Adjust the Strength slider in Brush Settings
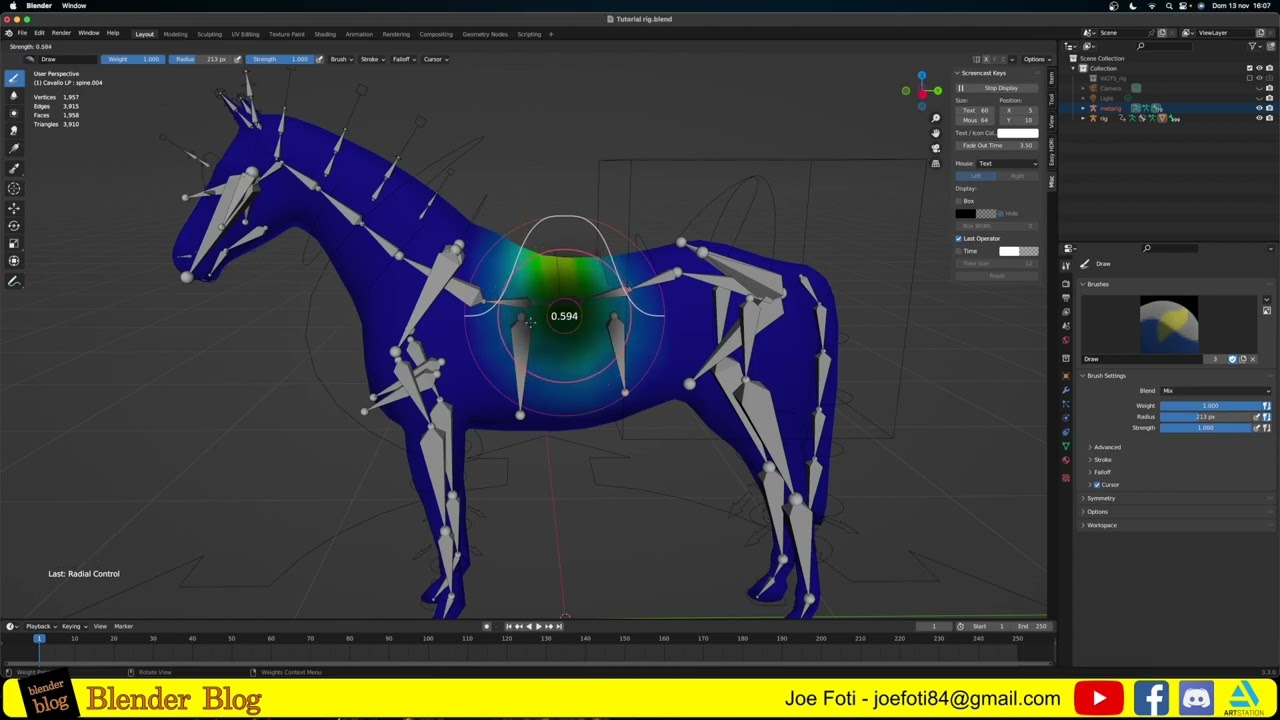1280x720 pixels. pos(1205,428)
